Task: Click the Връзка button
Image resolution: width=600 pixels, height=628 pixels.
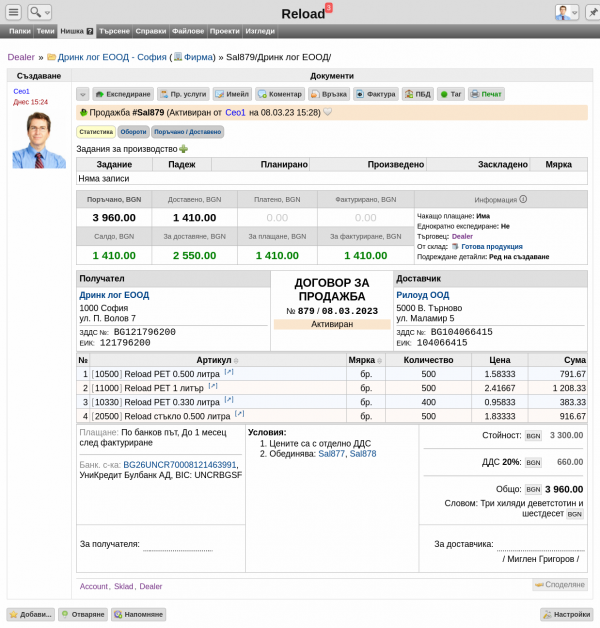Action: tap(329, 94)
